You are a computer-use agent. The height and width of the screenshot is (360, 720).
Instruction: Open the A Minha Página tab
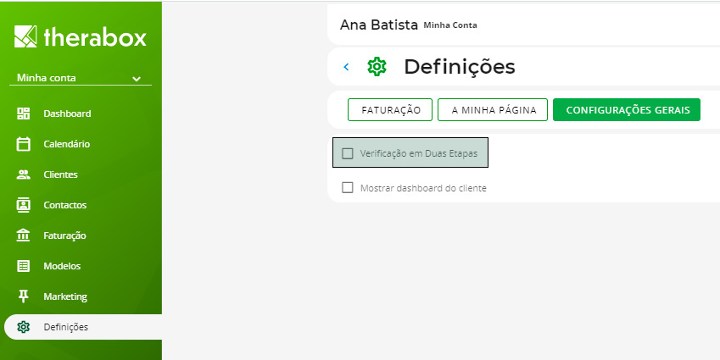pos(493,110)
